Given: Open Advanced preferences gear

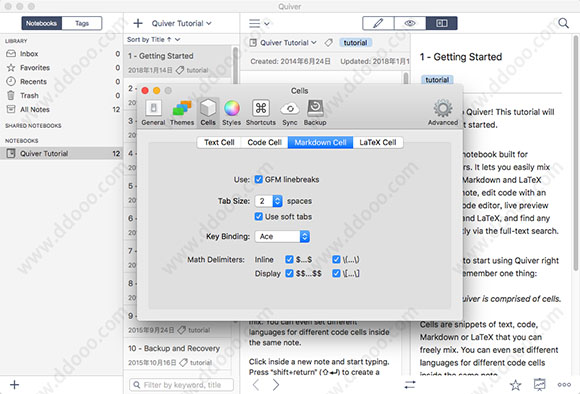Looking at the screenshot, I should [443, 113].
